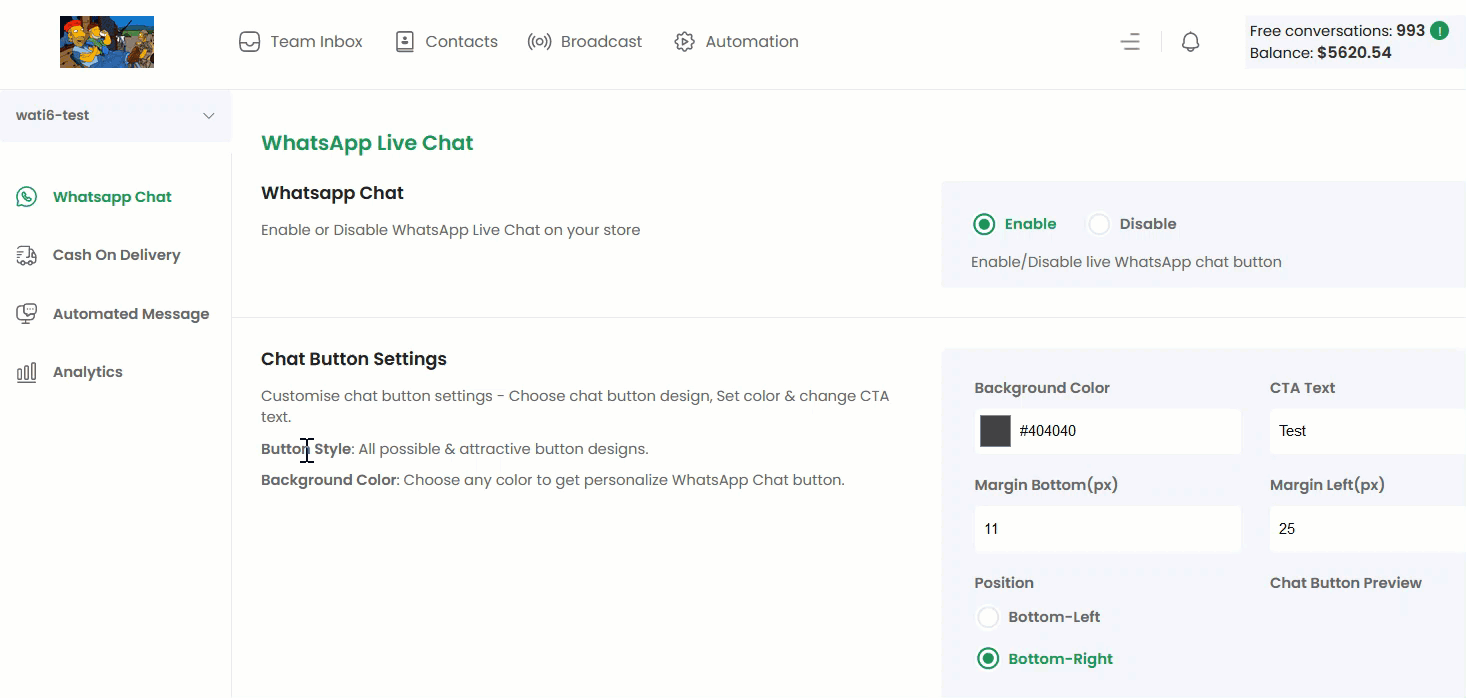
Task: Click the Cash On Delivery truck icon
Action: tap(27, 255)
